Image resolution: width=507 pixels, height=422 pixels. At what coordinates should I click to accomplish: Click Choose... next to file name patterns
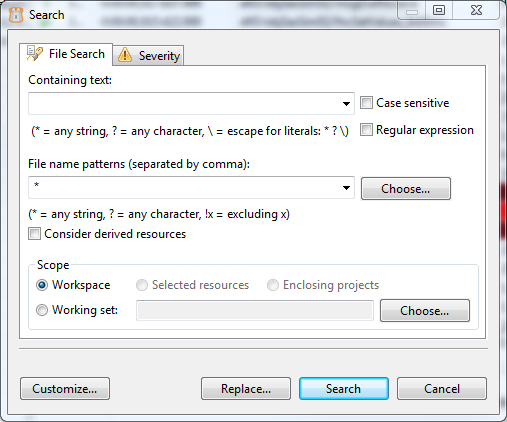click(406, 189)
